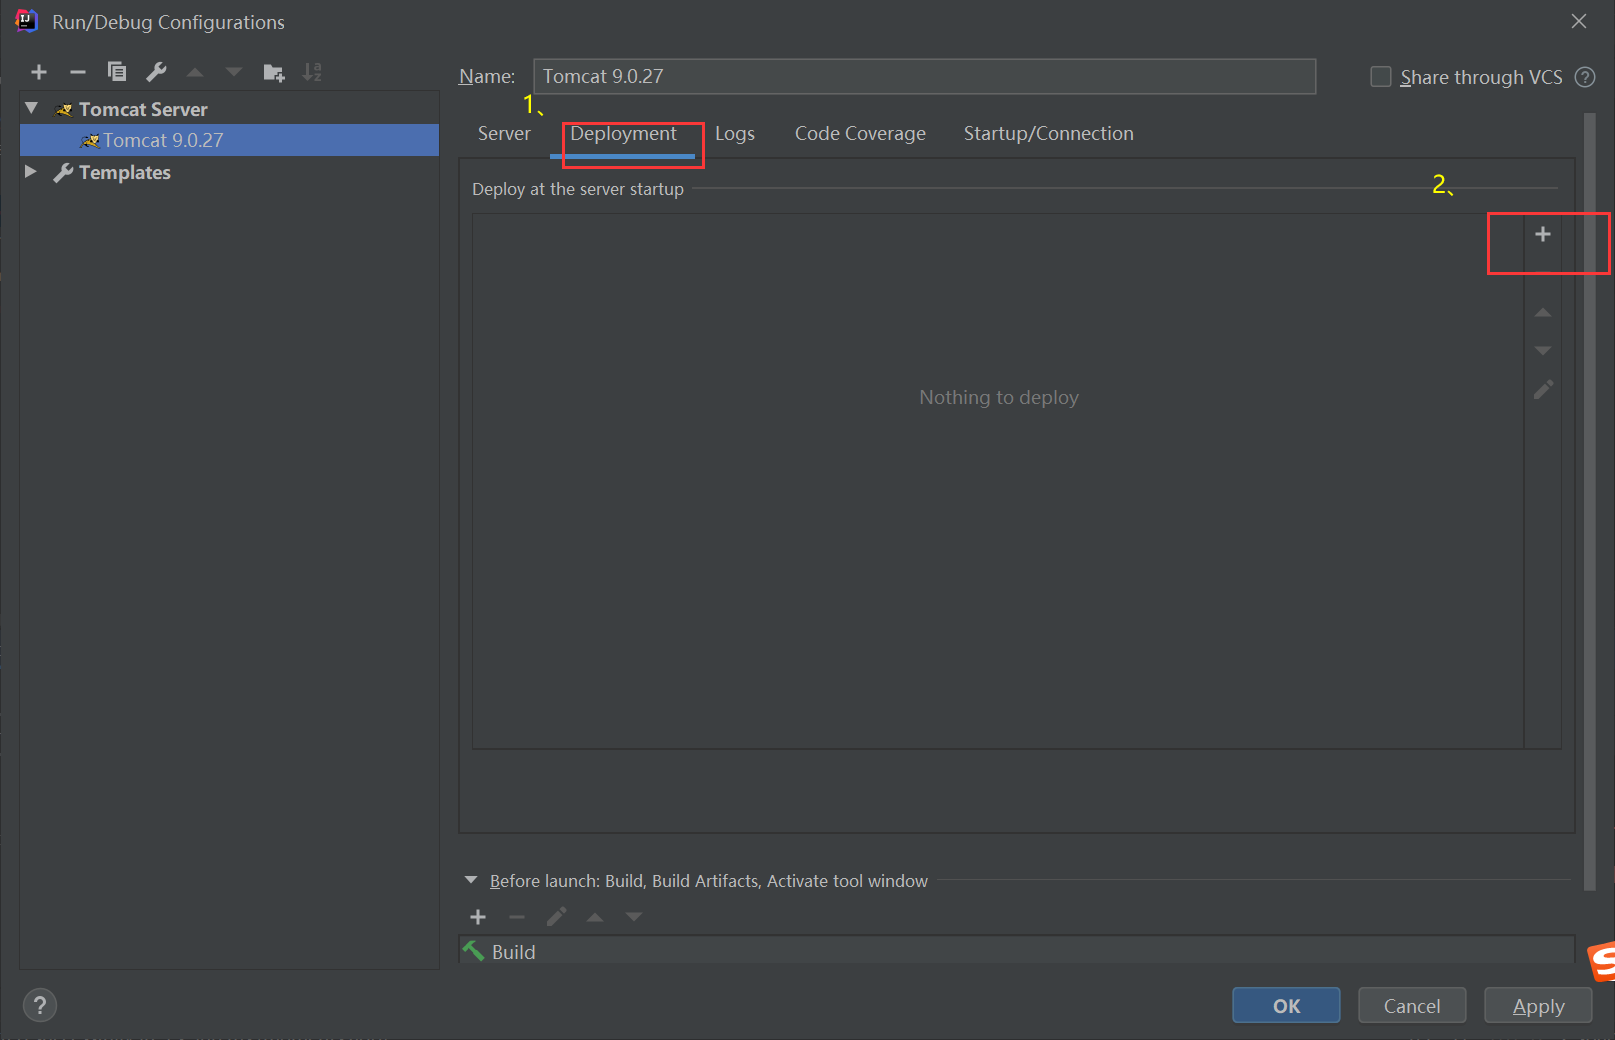This screenshot has width=1615, height=1040.
Task: Add an artifact to deploy list
Action: point(1543,234)
